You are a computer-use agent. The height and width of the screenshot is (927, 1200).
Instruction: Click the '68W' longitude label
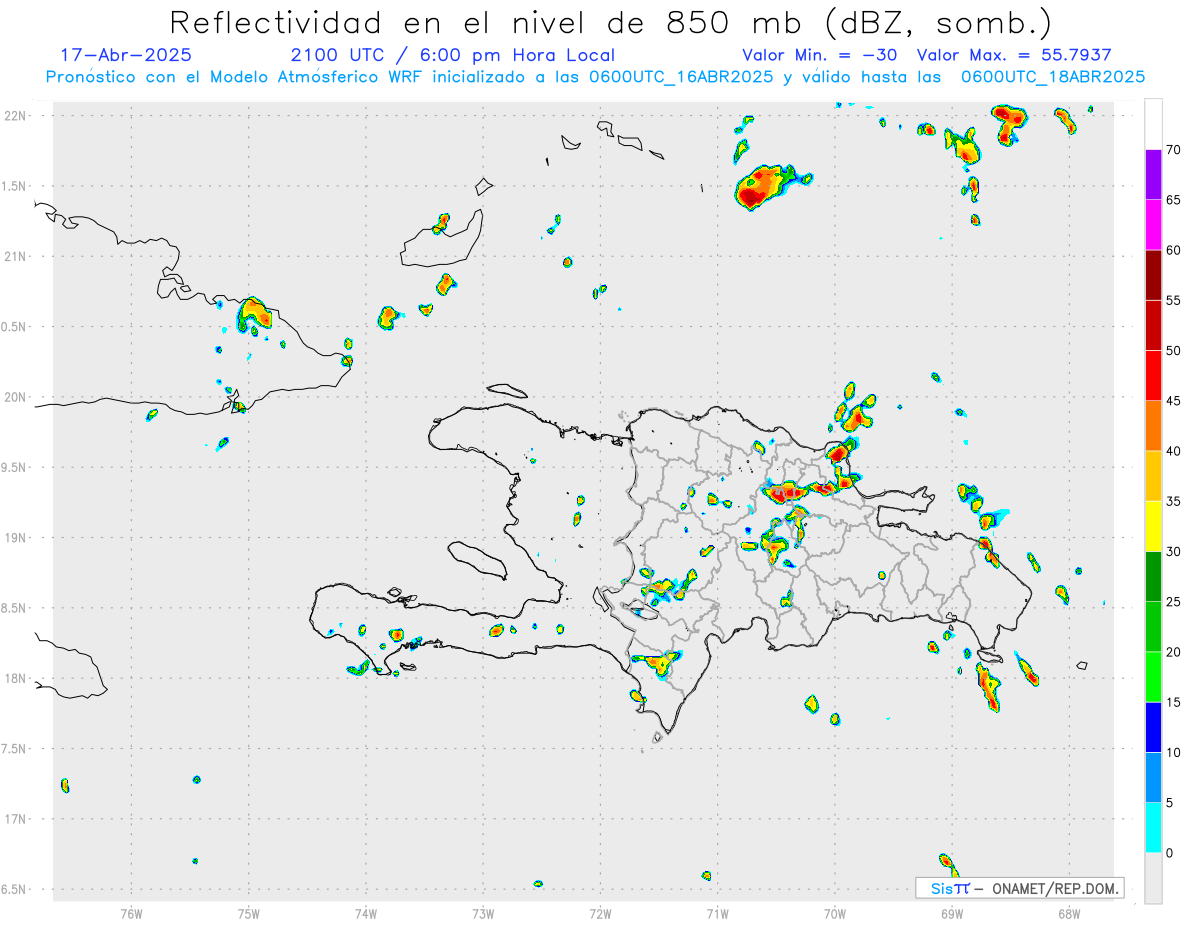[1069, 912]
